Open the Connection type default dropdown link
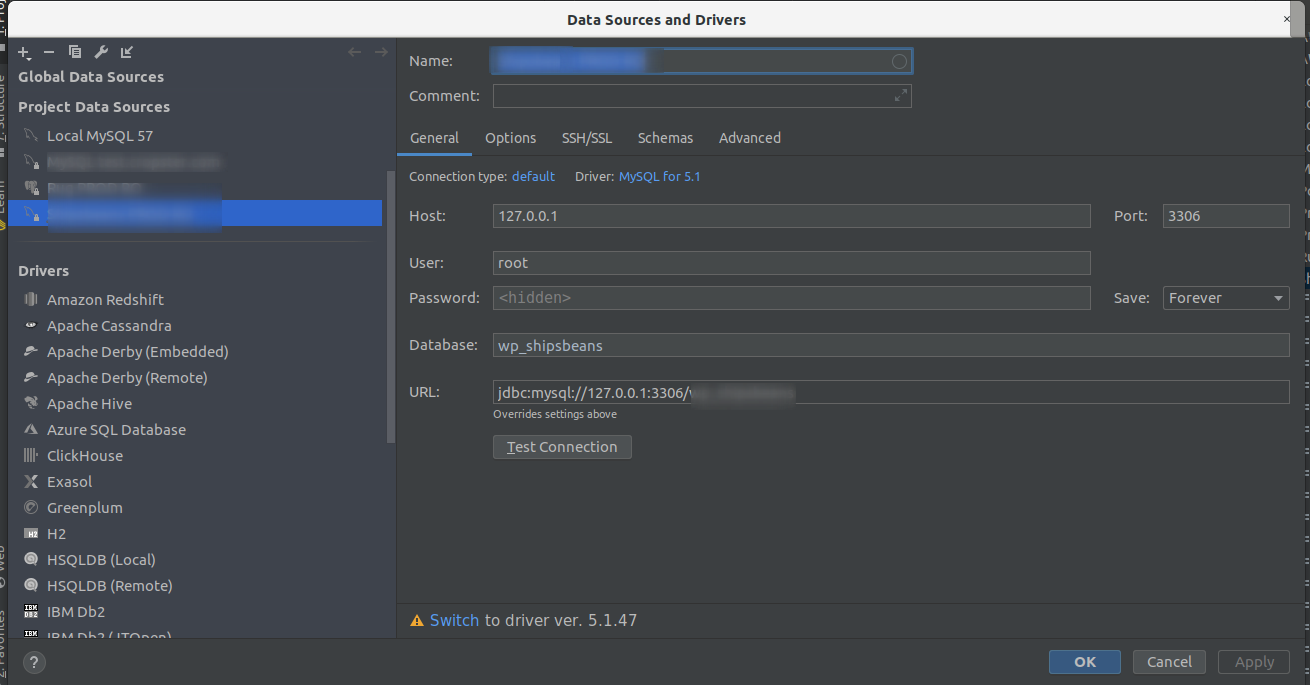Screen dimensions: 1310x685 (x=533, y=176)
